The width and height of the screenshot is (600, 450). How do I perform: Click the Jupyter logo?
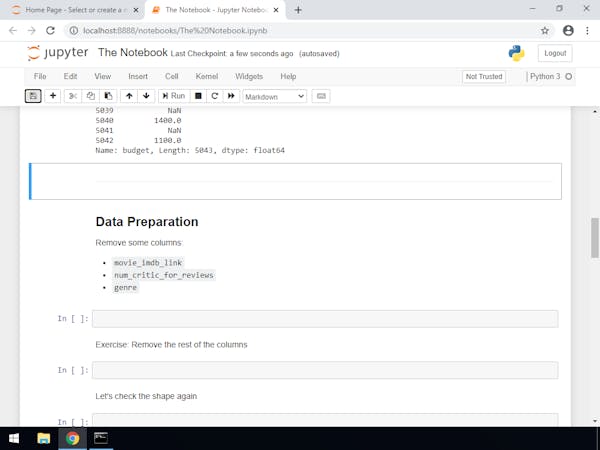(x=58, y=53)
